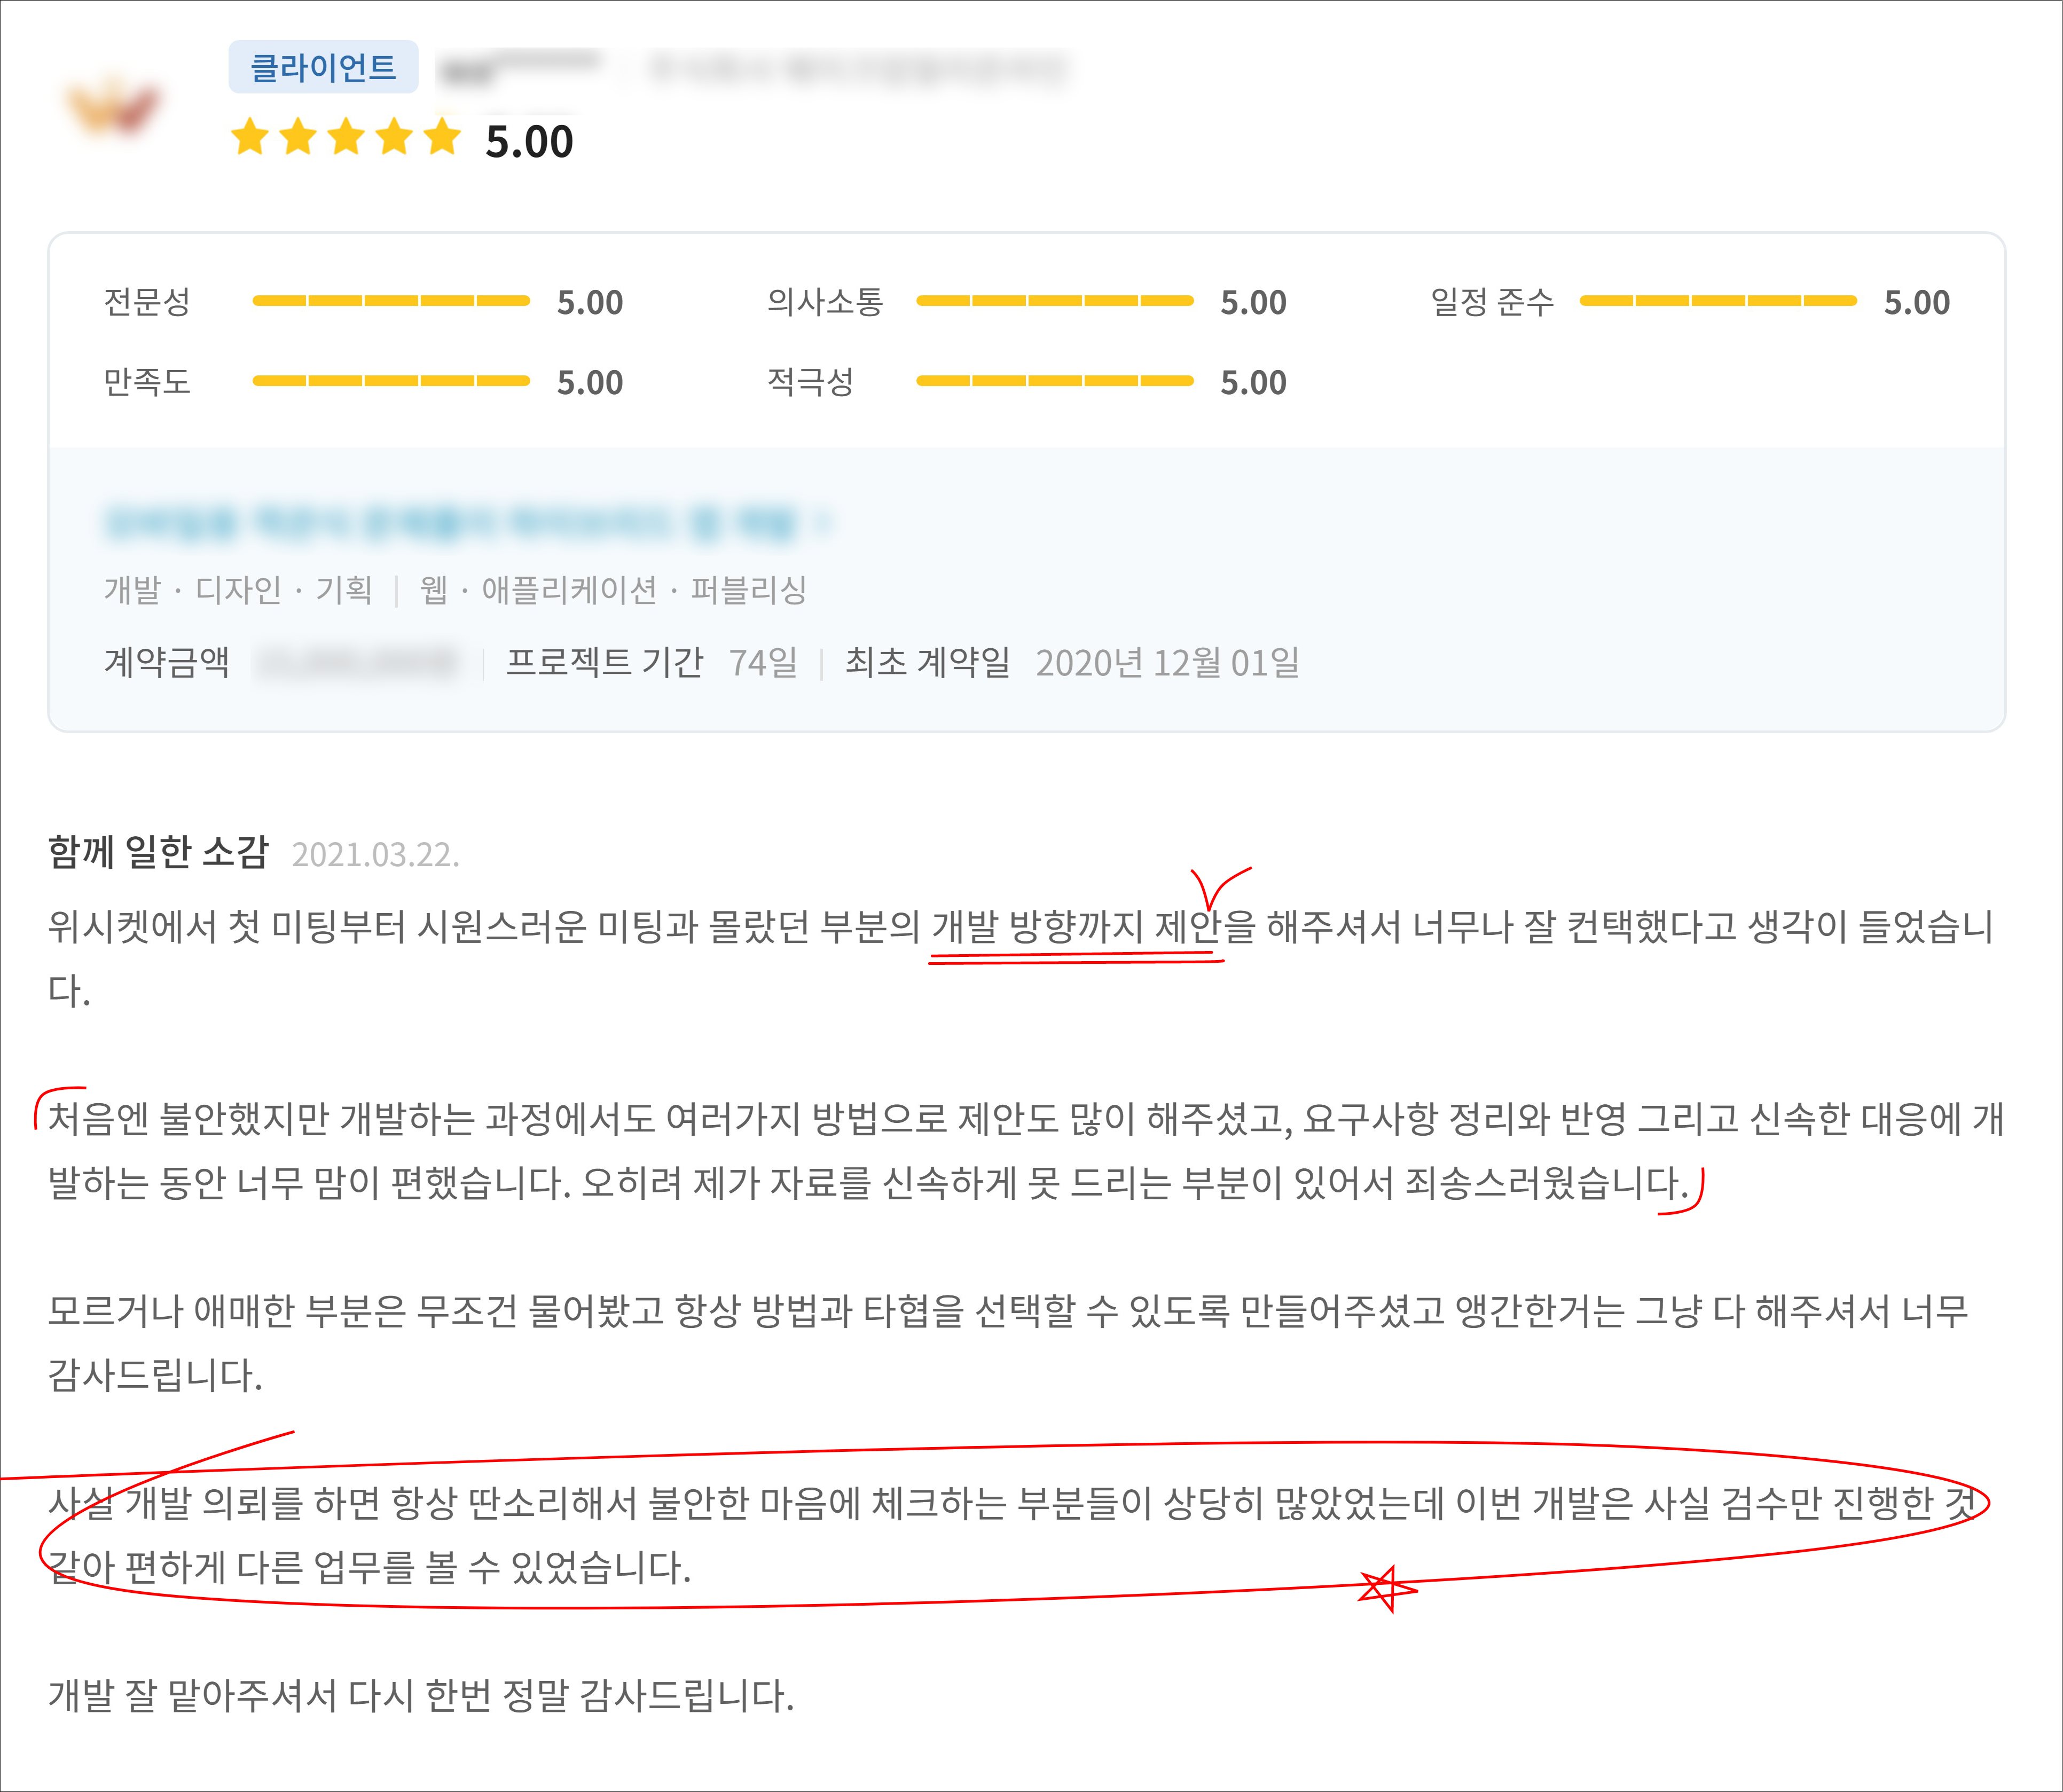The height and width of the screenshot is (1792, 2063).
Task: Click the fifth yellow rating star
Action: [x=442, y=137]
